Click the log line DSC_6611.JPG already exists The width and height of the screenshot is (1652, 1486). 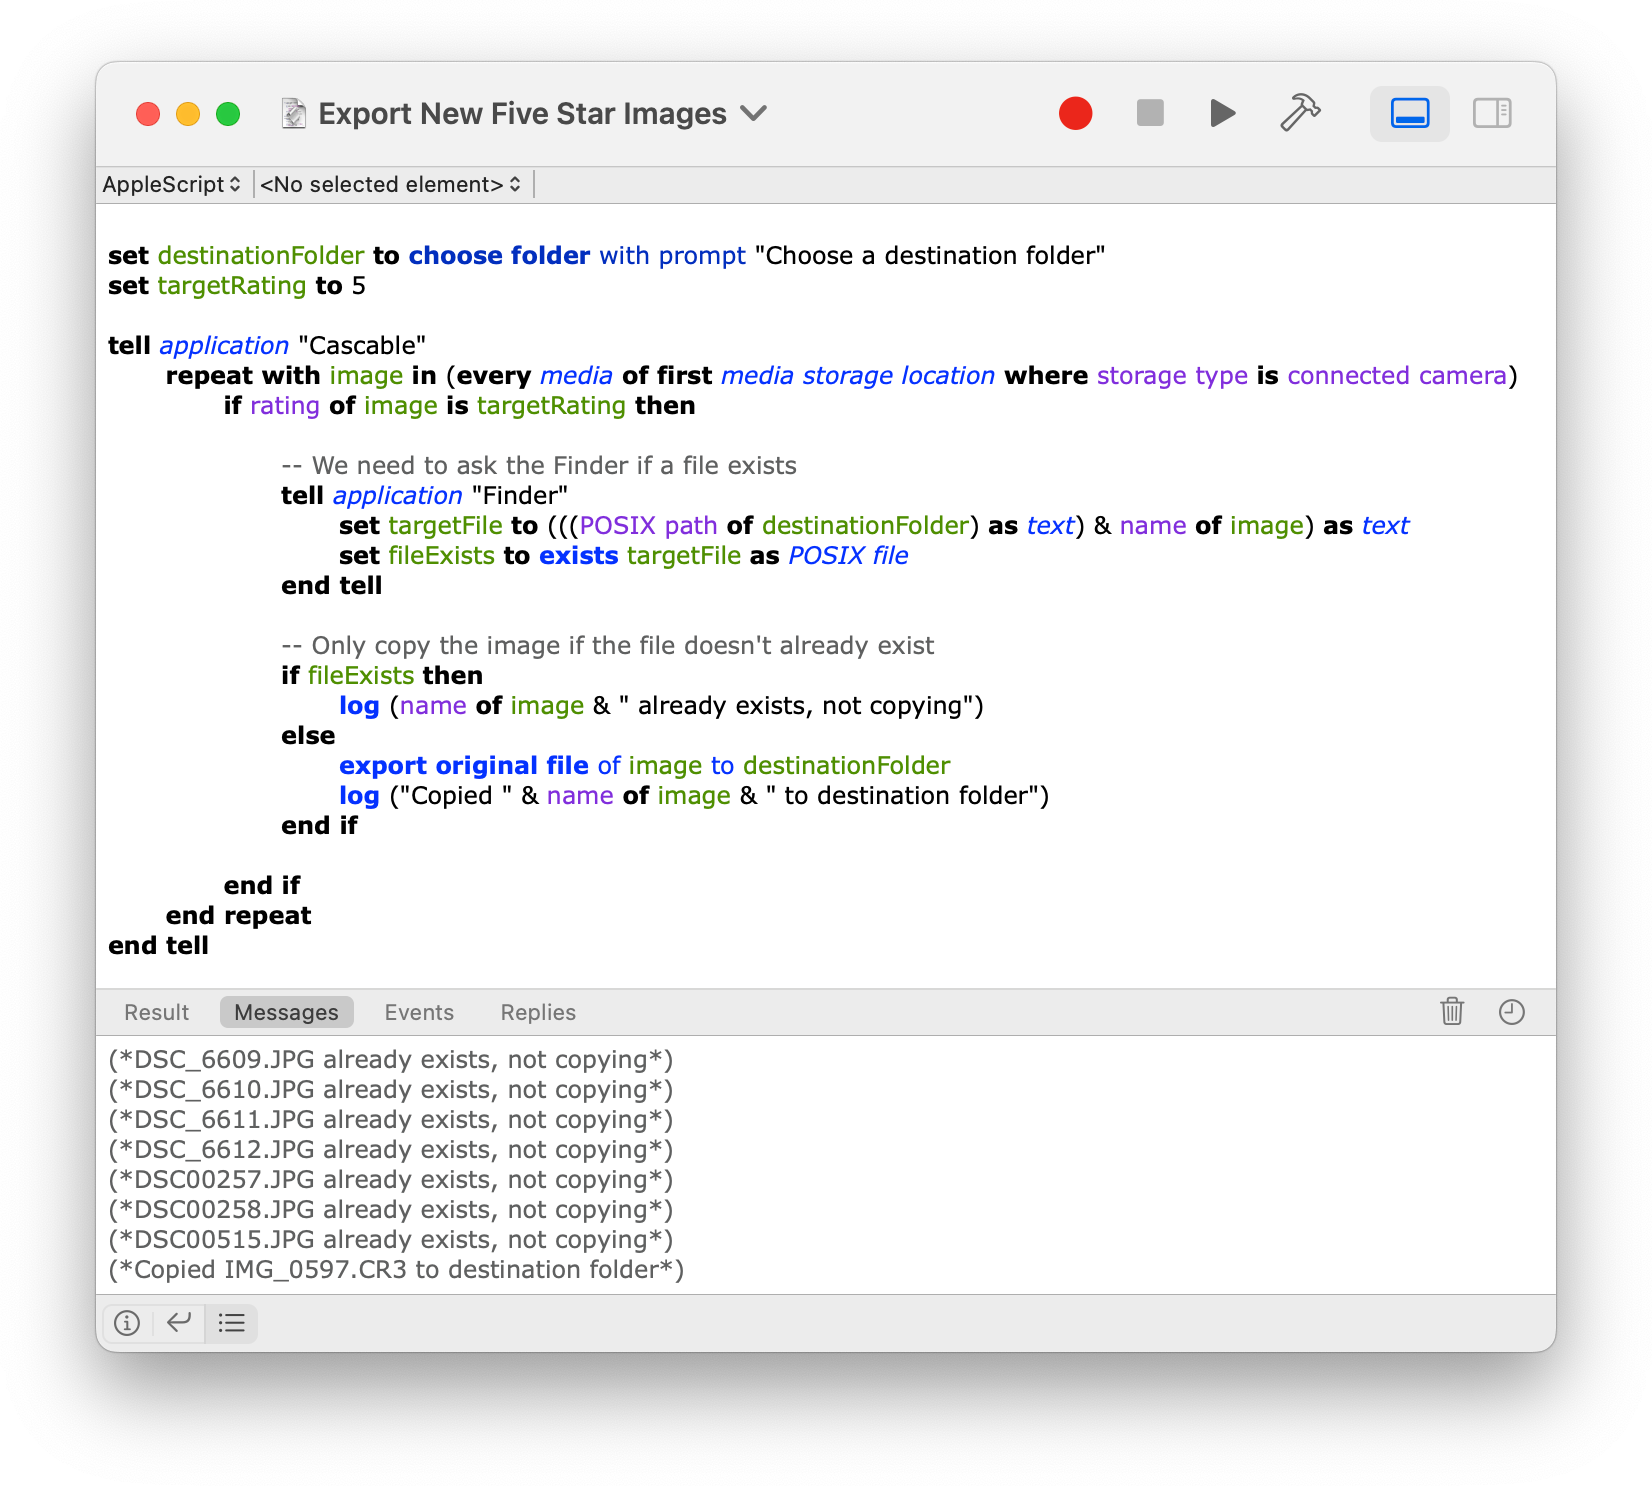(x=390, y=1120)
